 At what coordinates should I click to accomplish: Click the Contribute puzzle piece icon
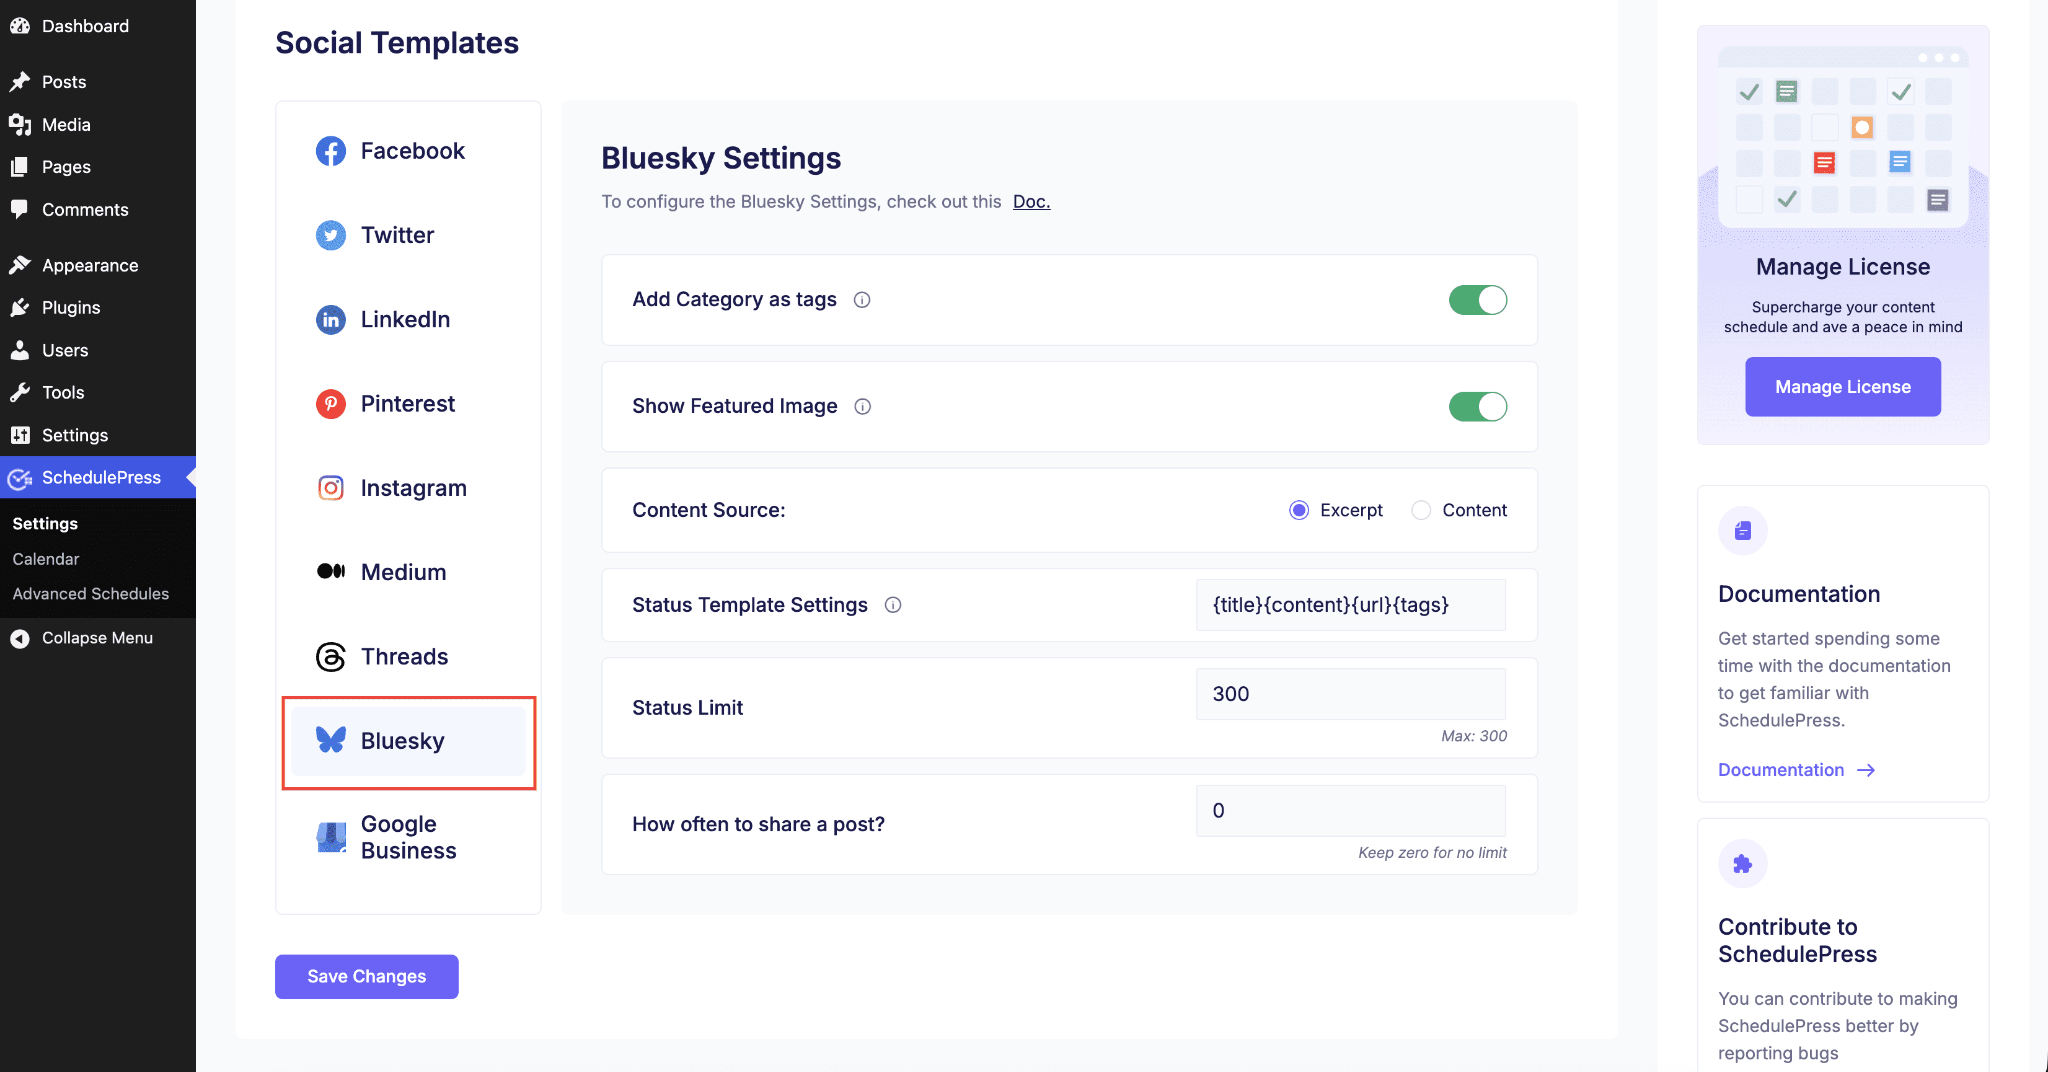(x=1743, y=864)
